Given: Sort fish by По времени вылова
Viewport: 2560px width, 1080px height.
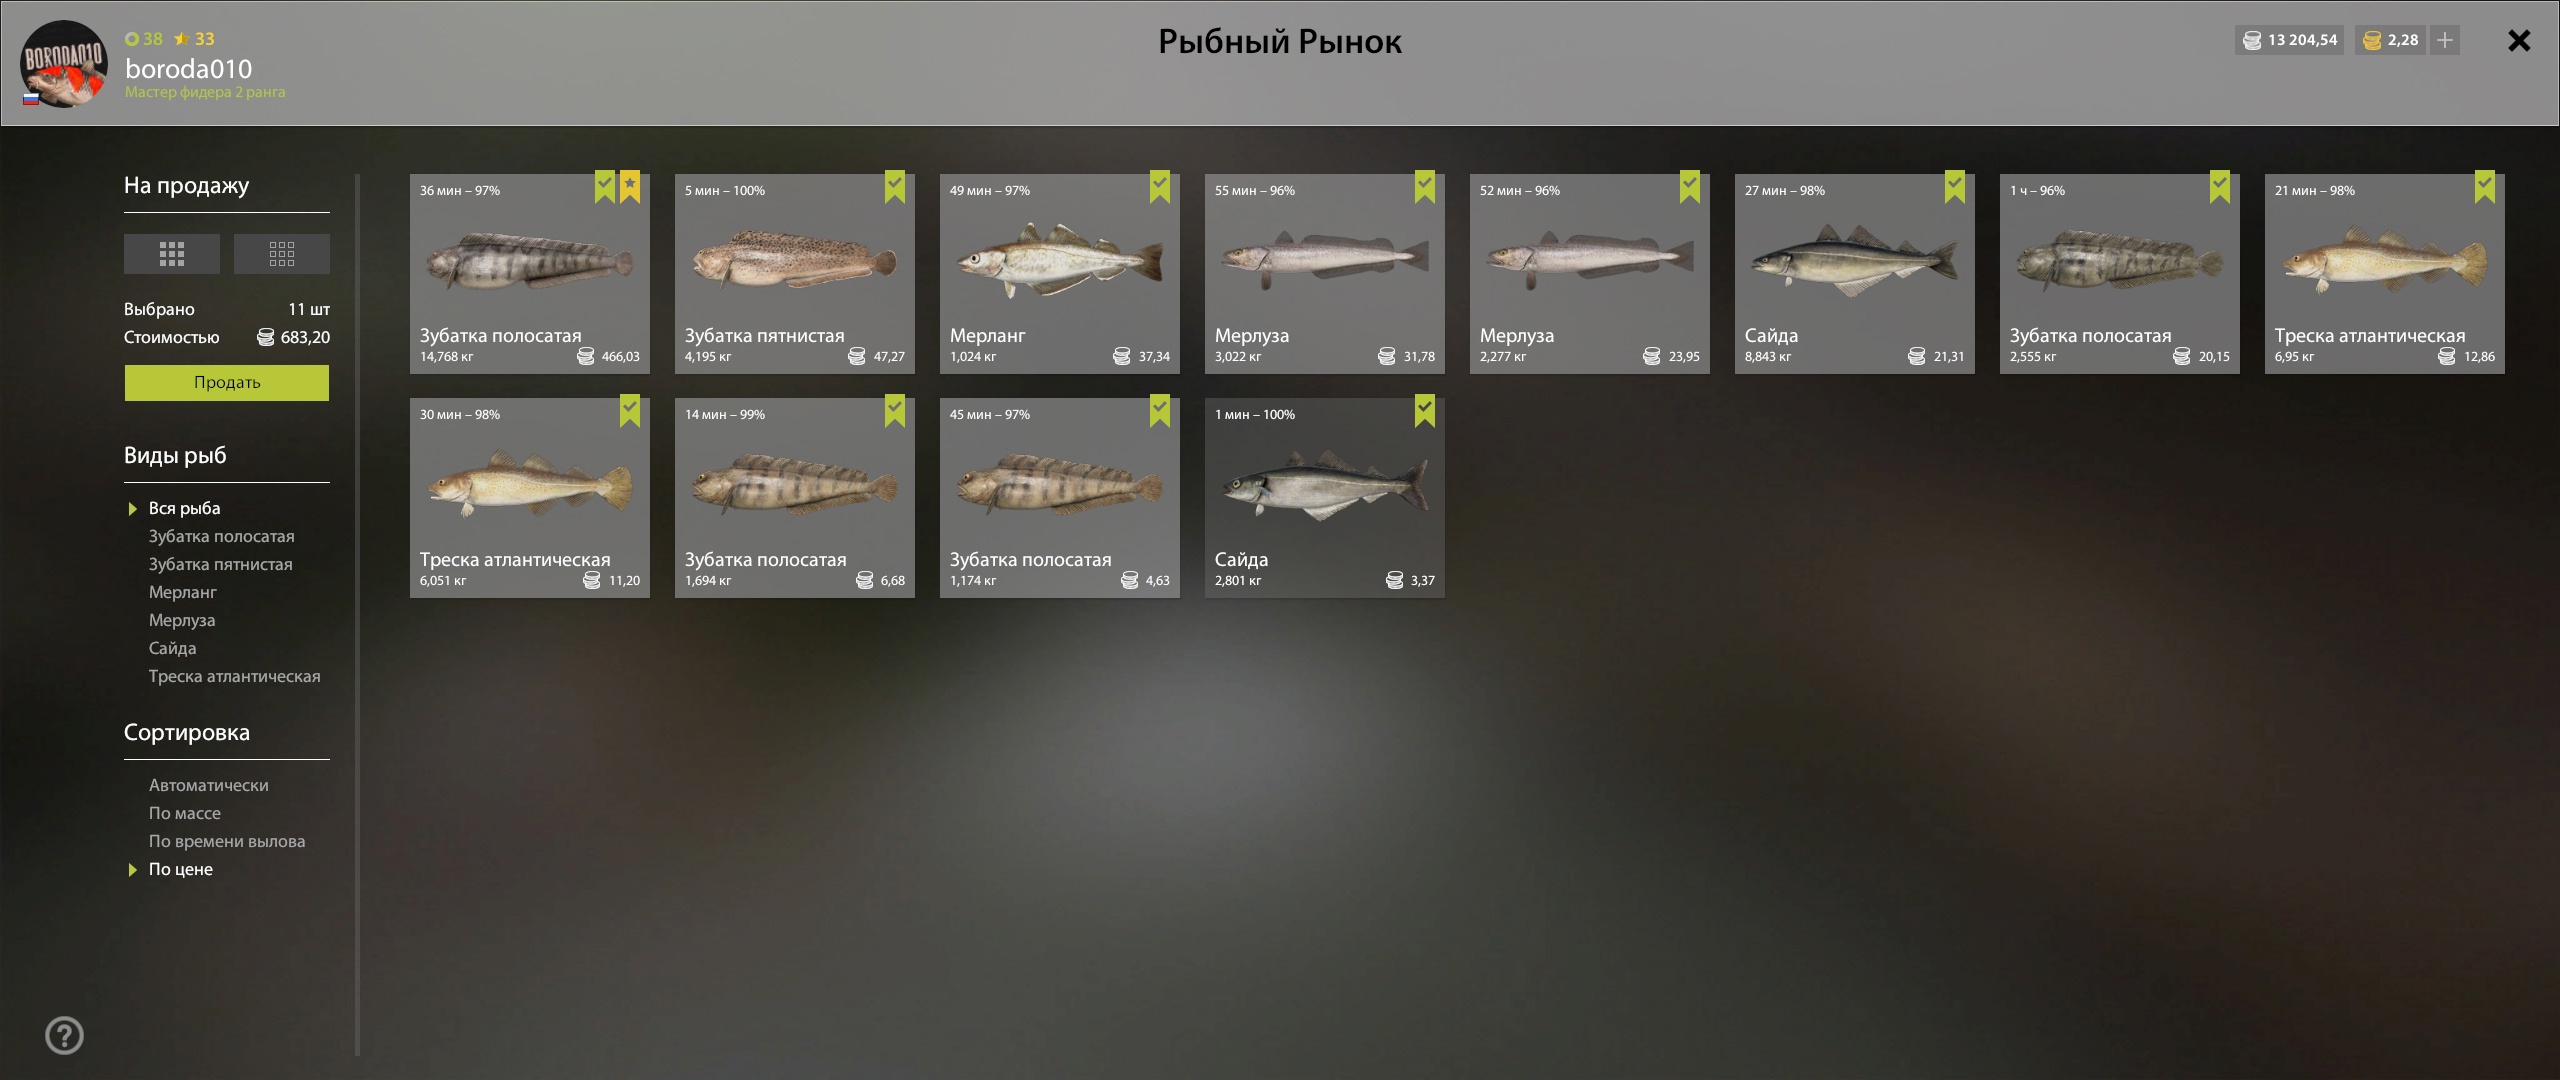Looking at the screenshot, I should click(227, 841).
